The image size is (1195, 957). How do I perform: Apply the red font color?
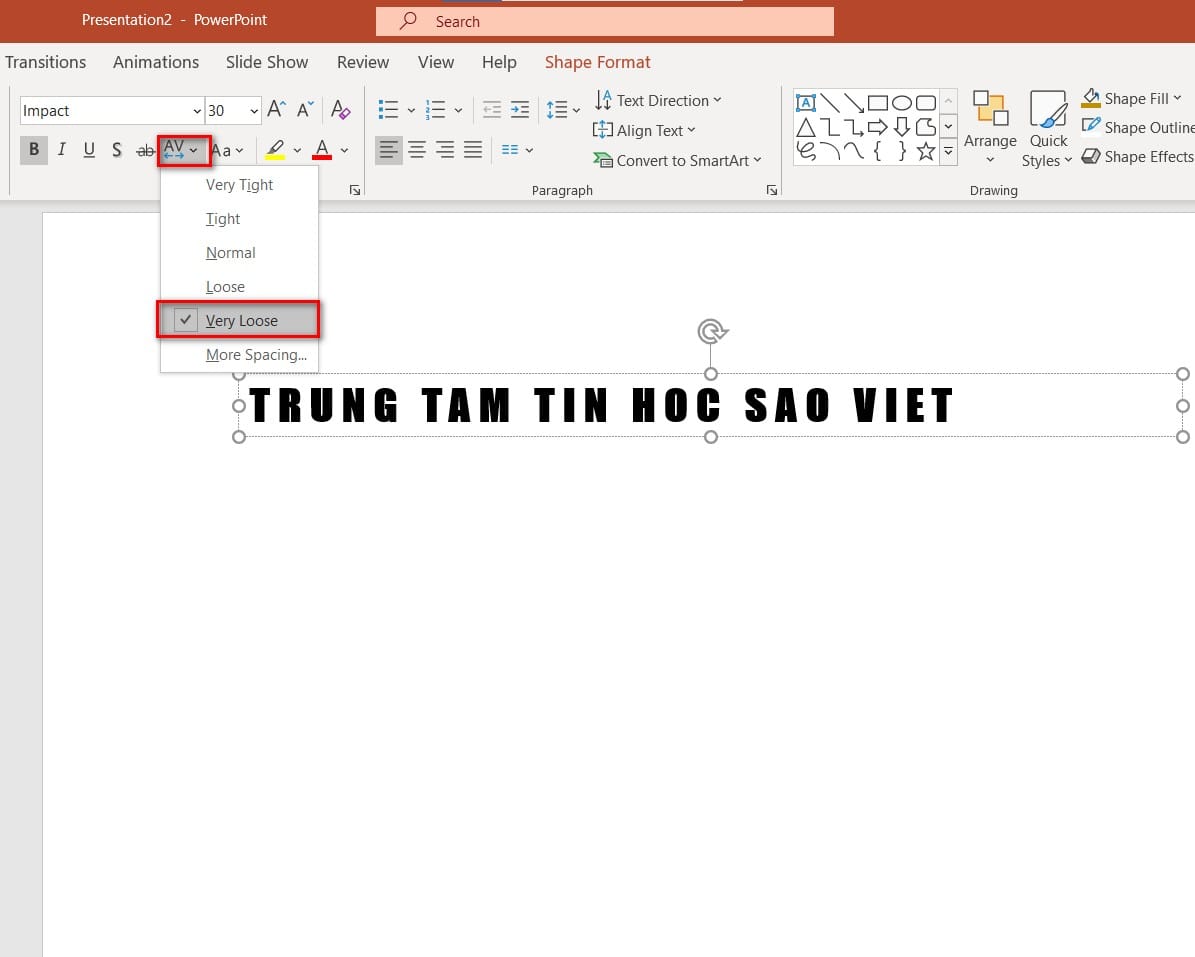pyautogui.click(x=322, y=150)
